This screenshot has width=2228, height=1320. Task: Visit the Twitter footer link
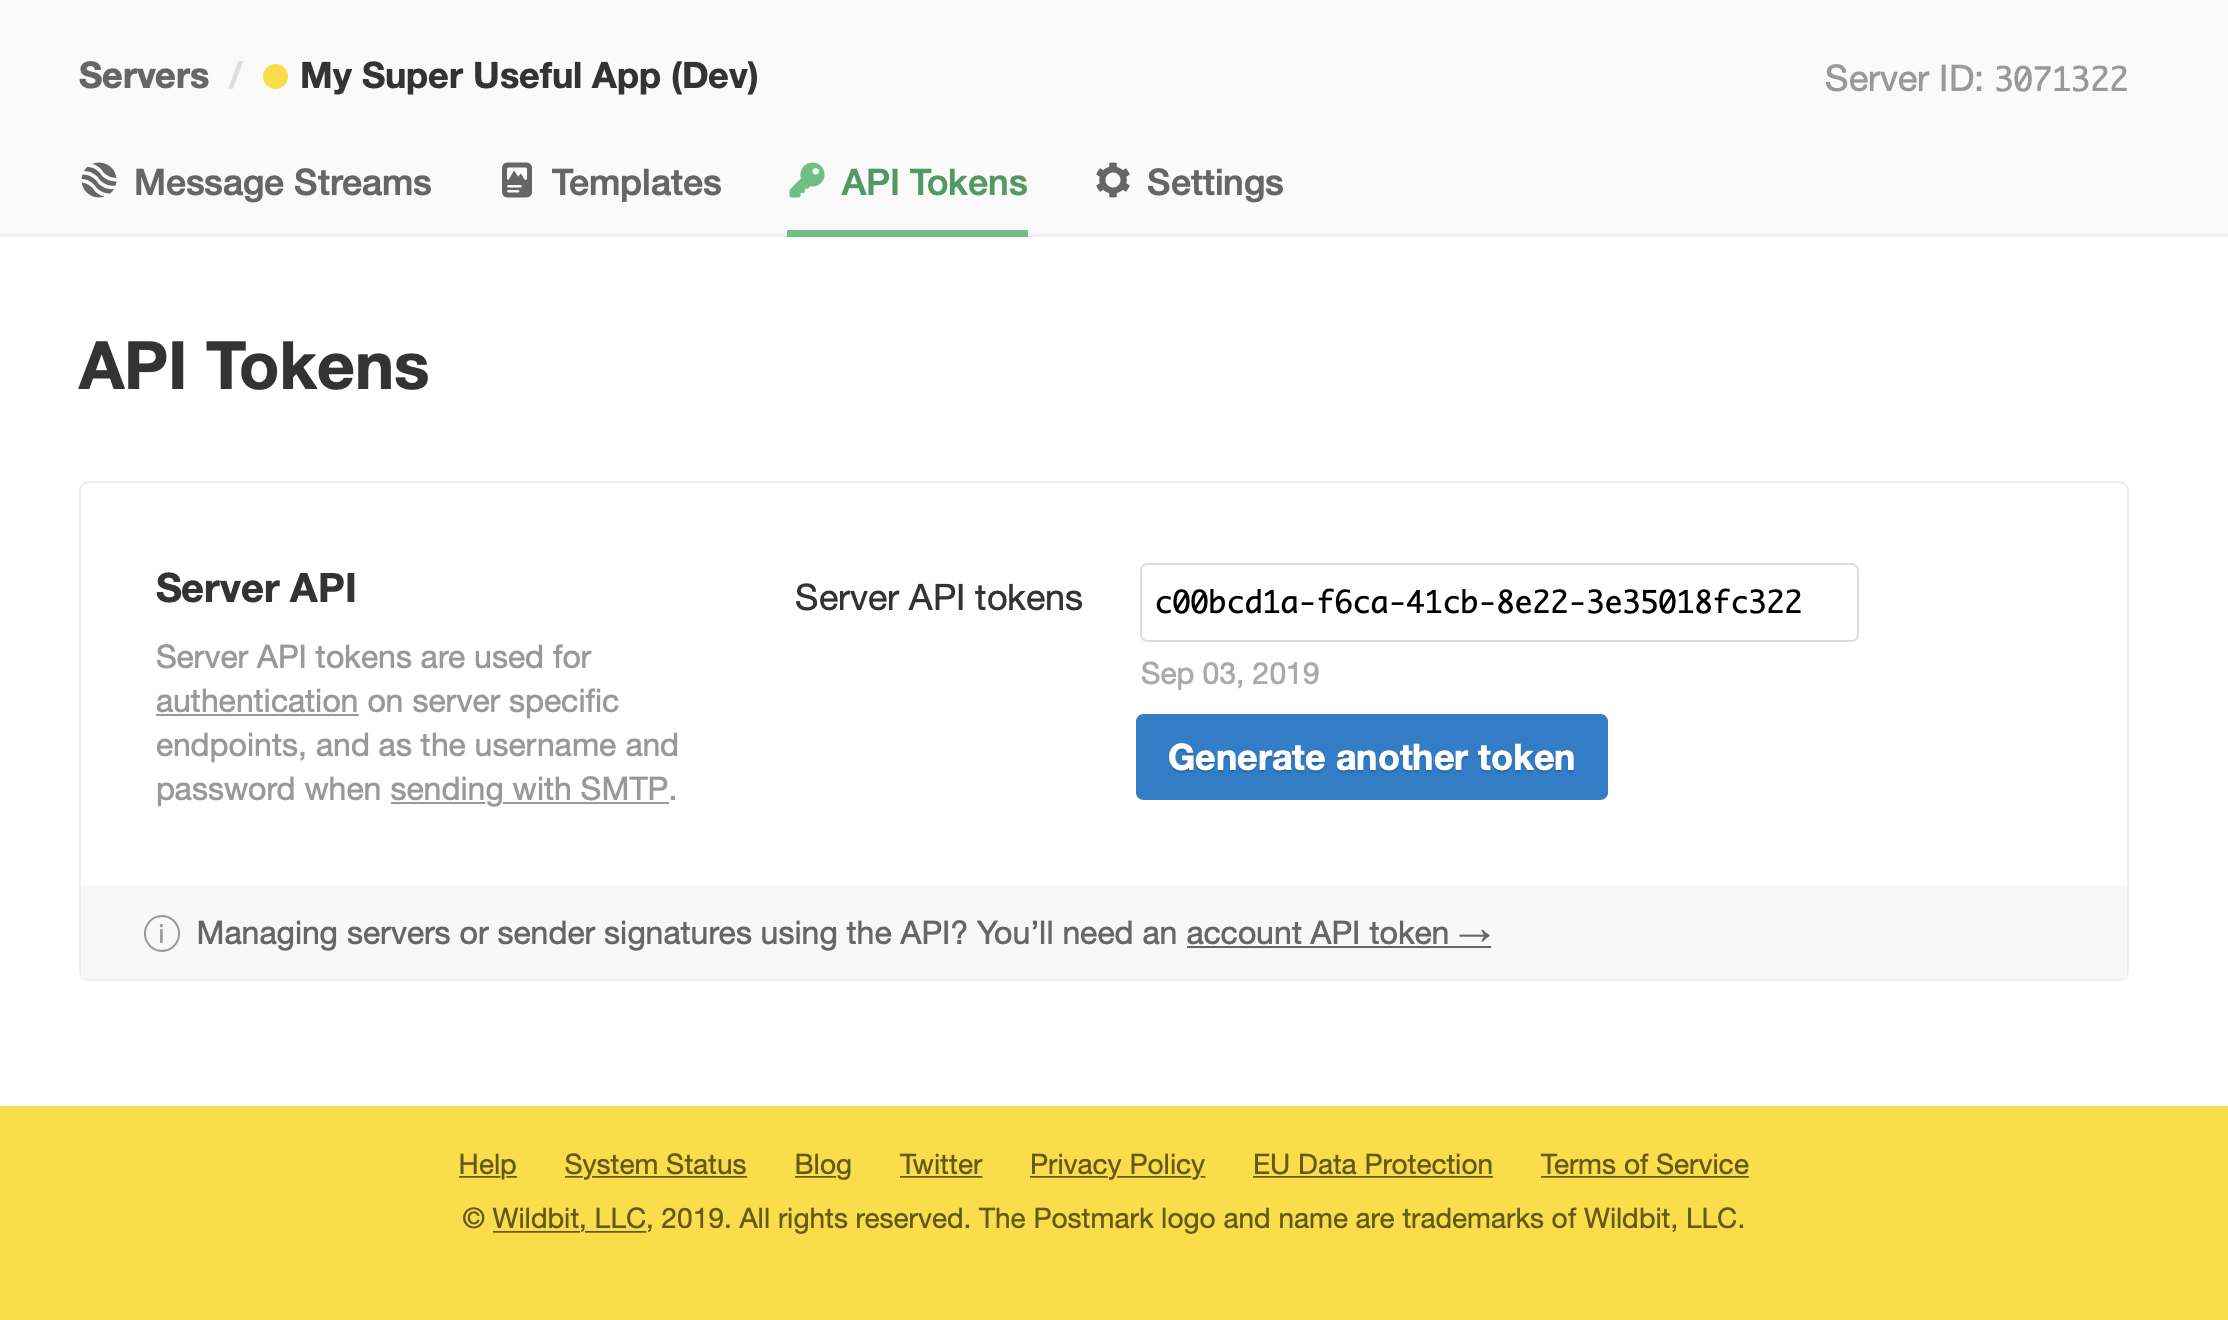pos(940,1164)
